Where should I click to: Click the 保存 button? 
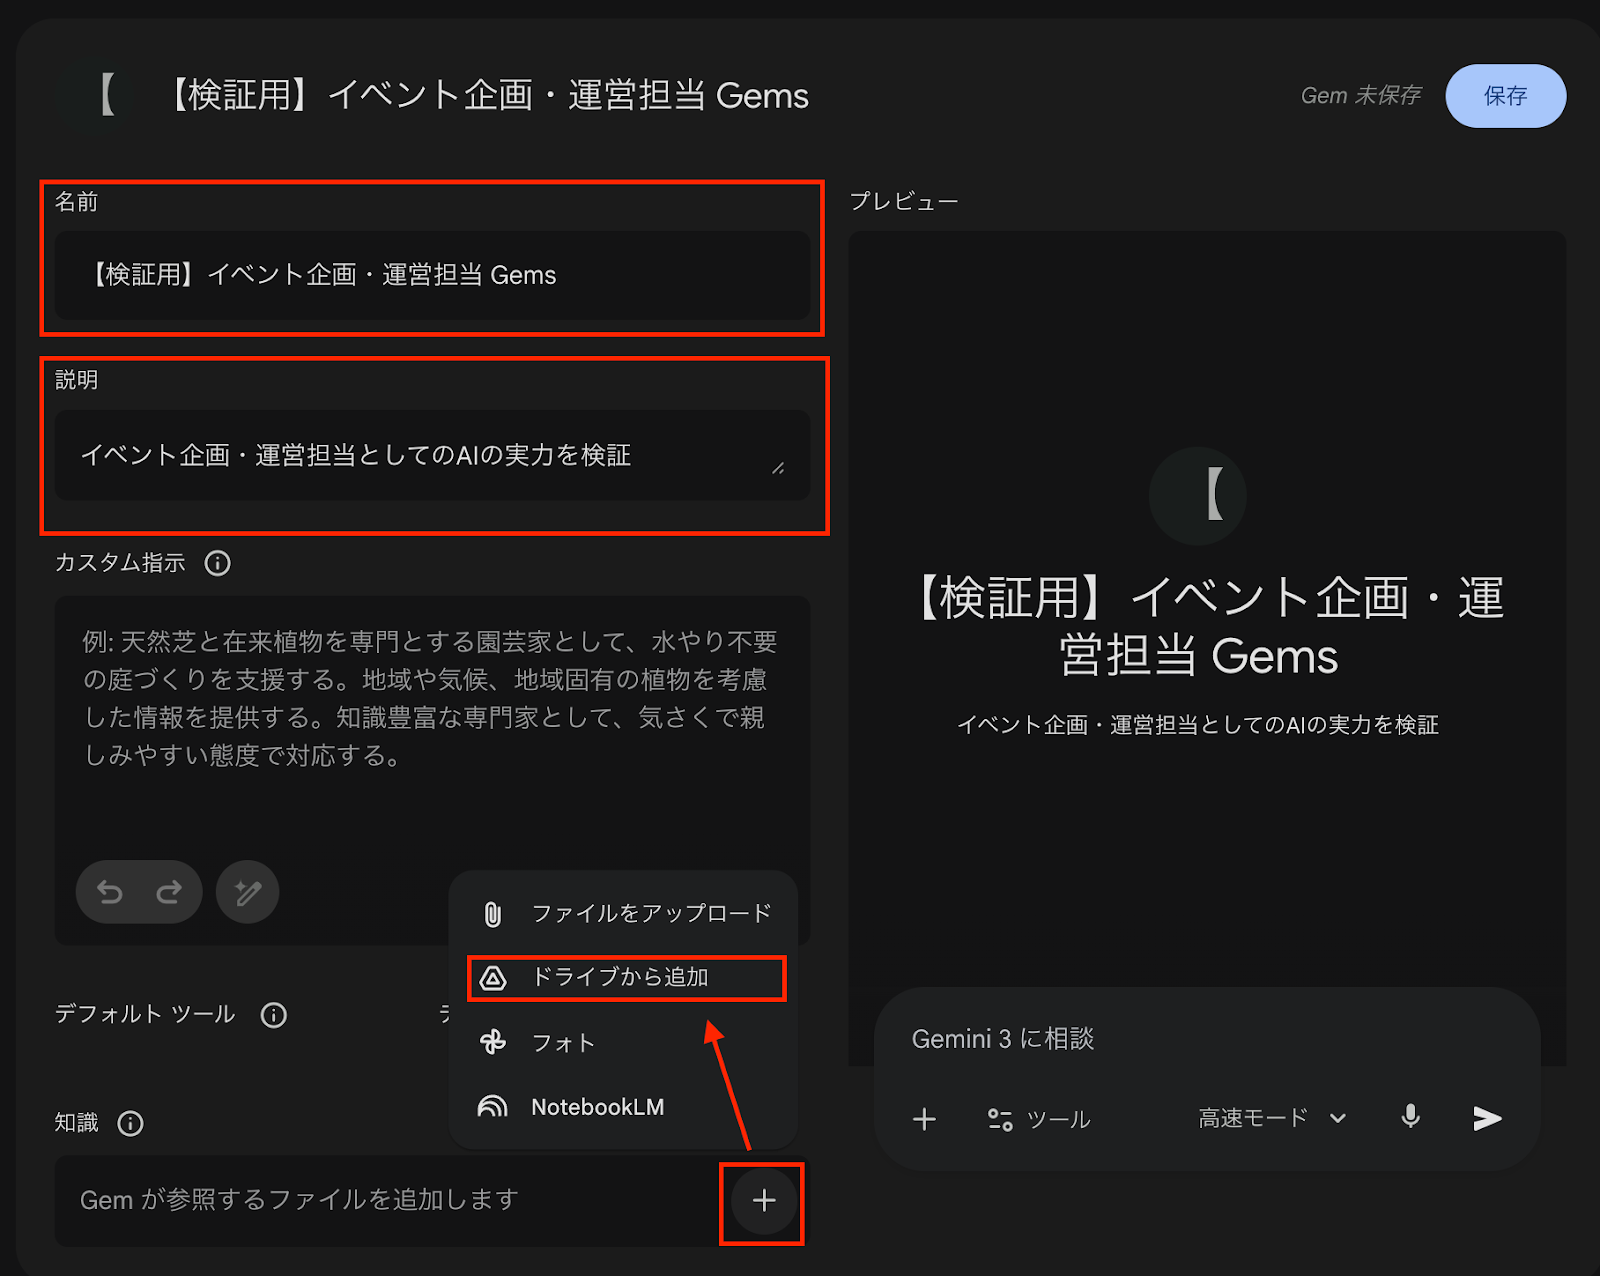tap(1505, 96)
